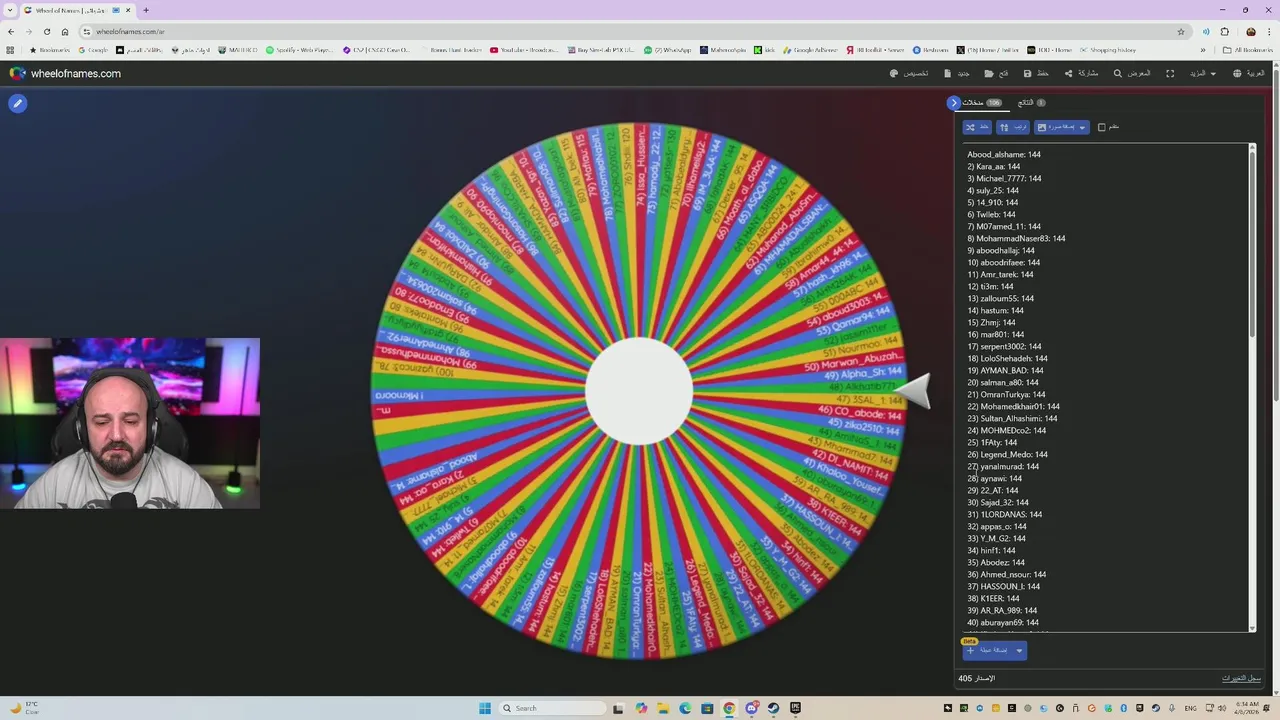Open the Chrome icon in the taskbar
Image resolution: width=1280 pixels, height=720 pixels.
[x=729, y=708]
